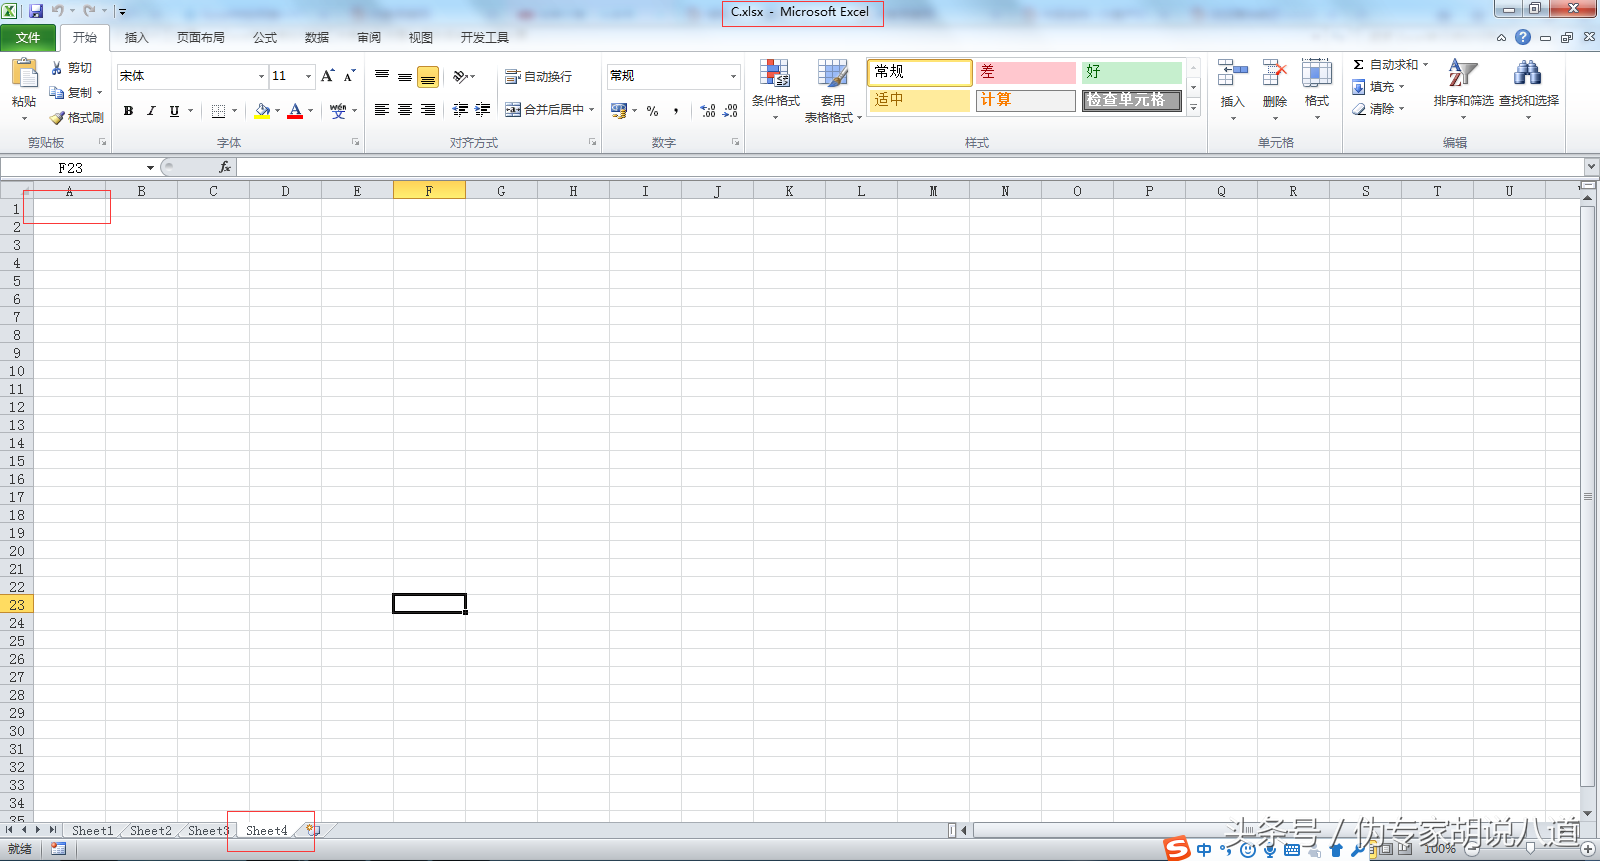Set middle vertical alignment

pyautogui.click(x=405, y=76)
